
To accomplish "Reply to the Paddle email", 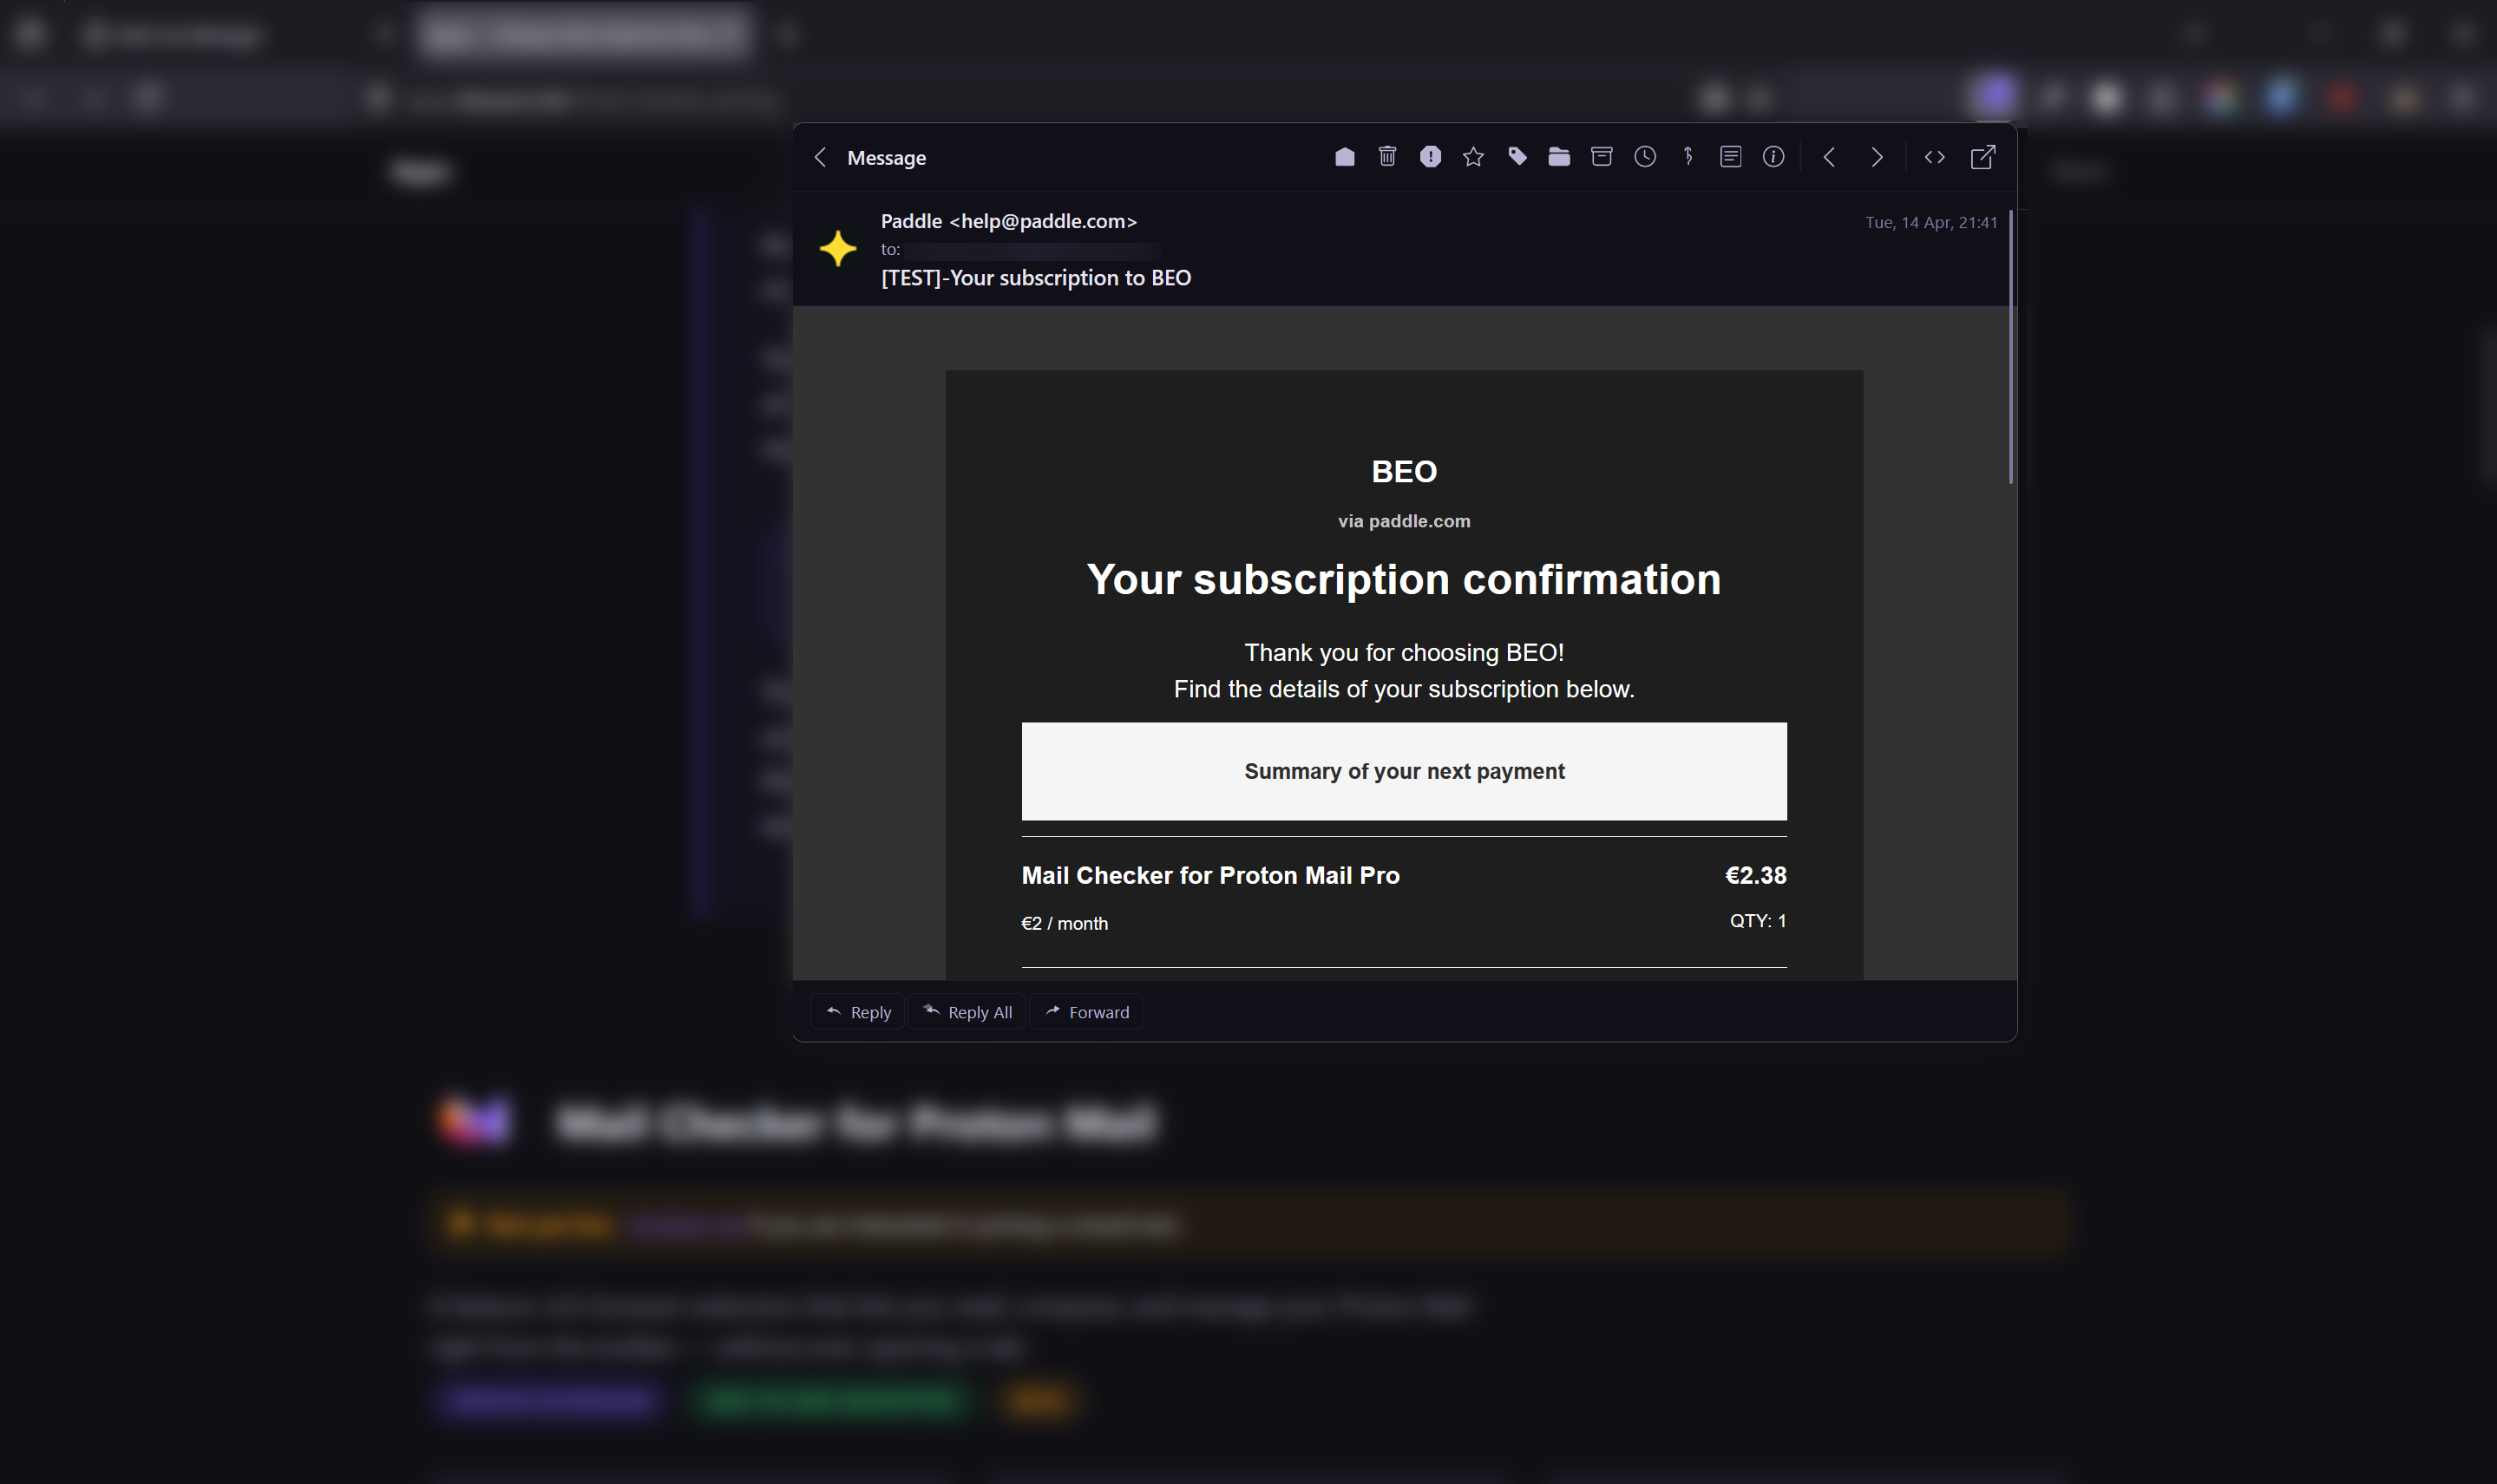I will [858, 1012].
